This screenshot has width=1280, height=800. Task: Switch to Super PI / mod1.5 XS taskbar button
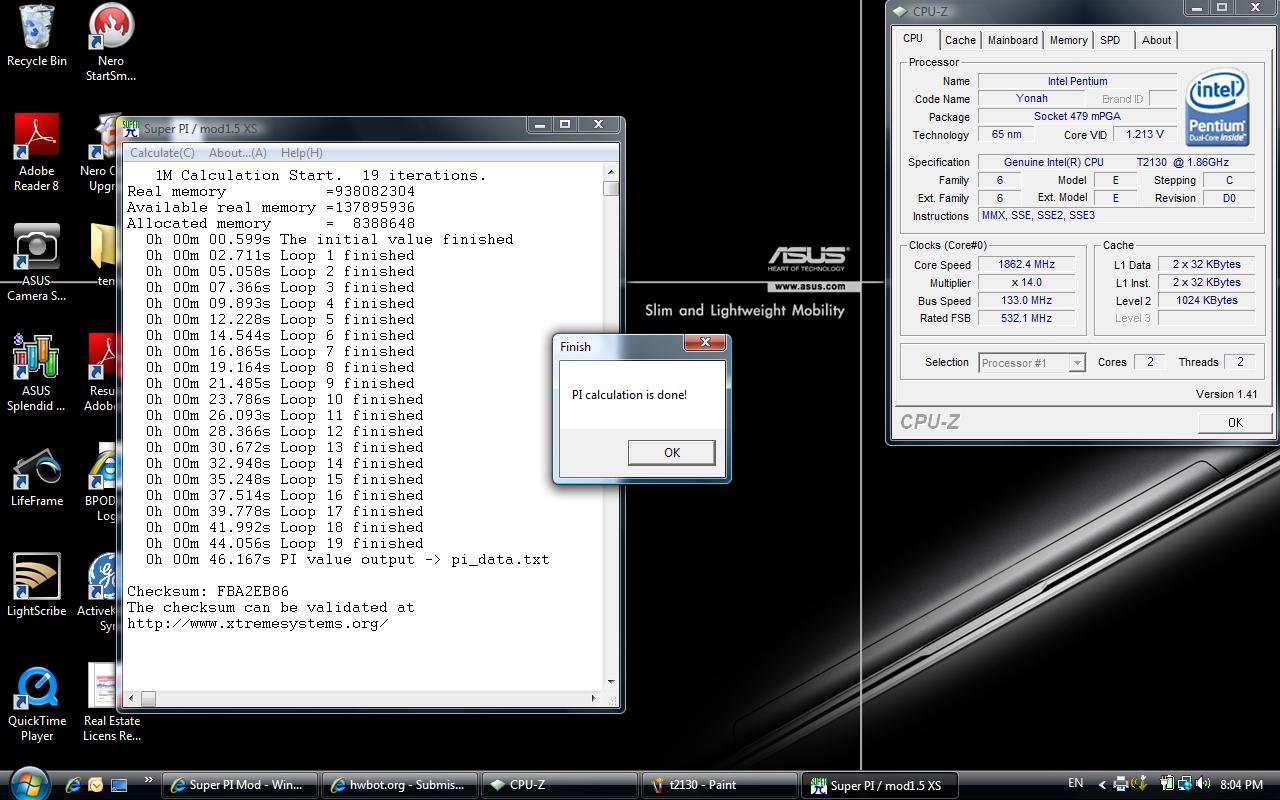(x=880, y=785)
